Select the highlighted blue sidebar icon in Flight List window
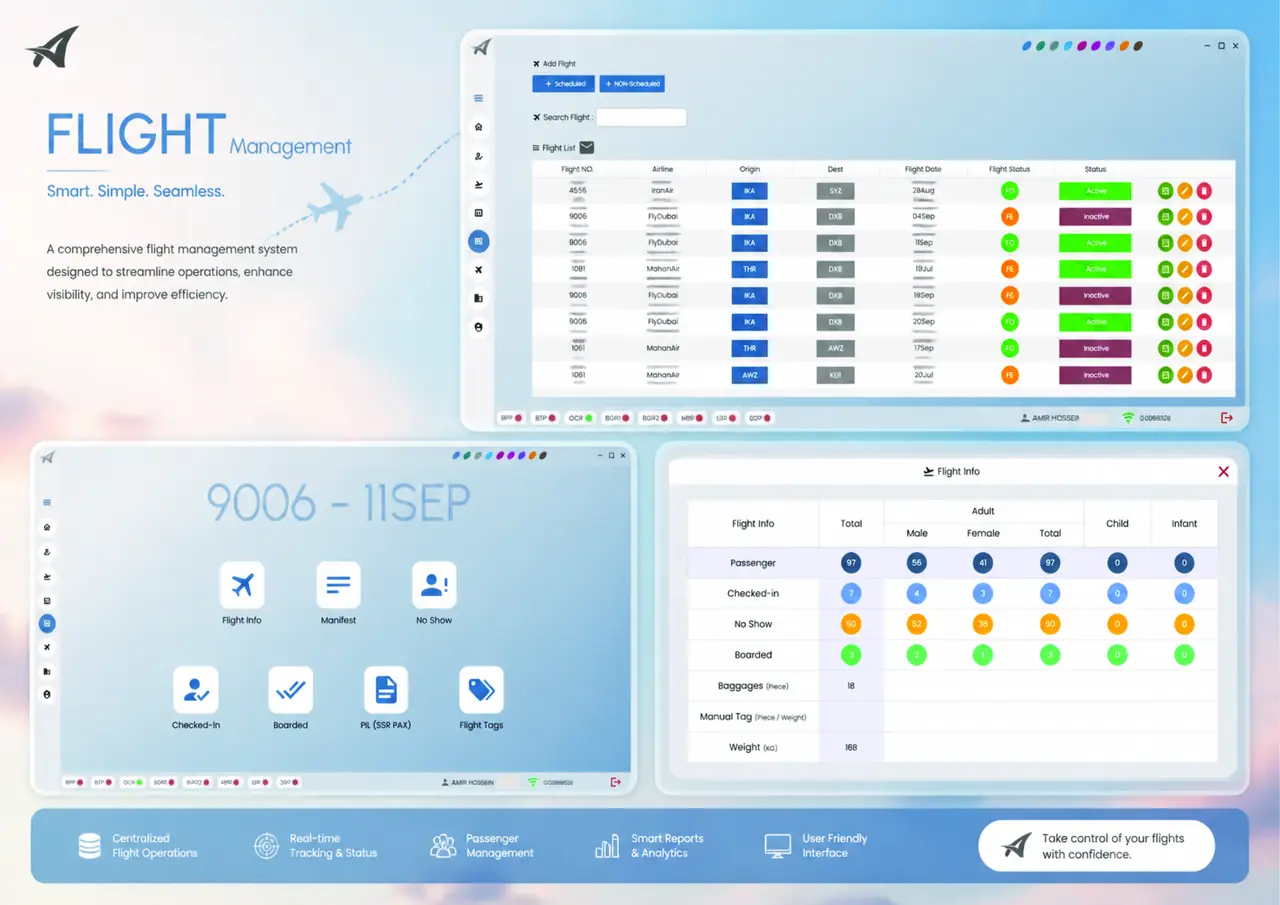Viewport: 1280px width, 905px height. (x=479, y=241)
